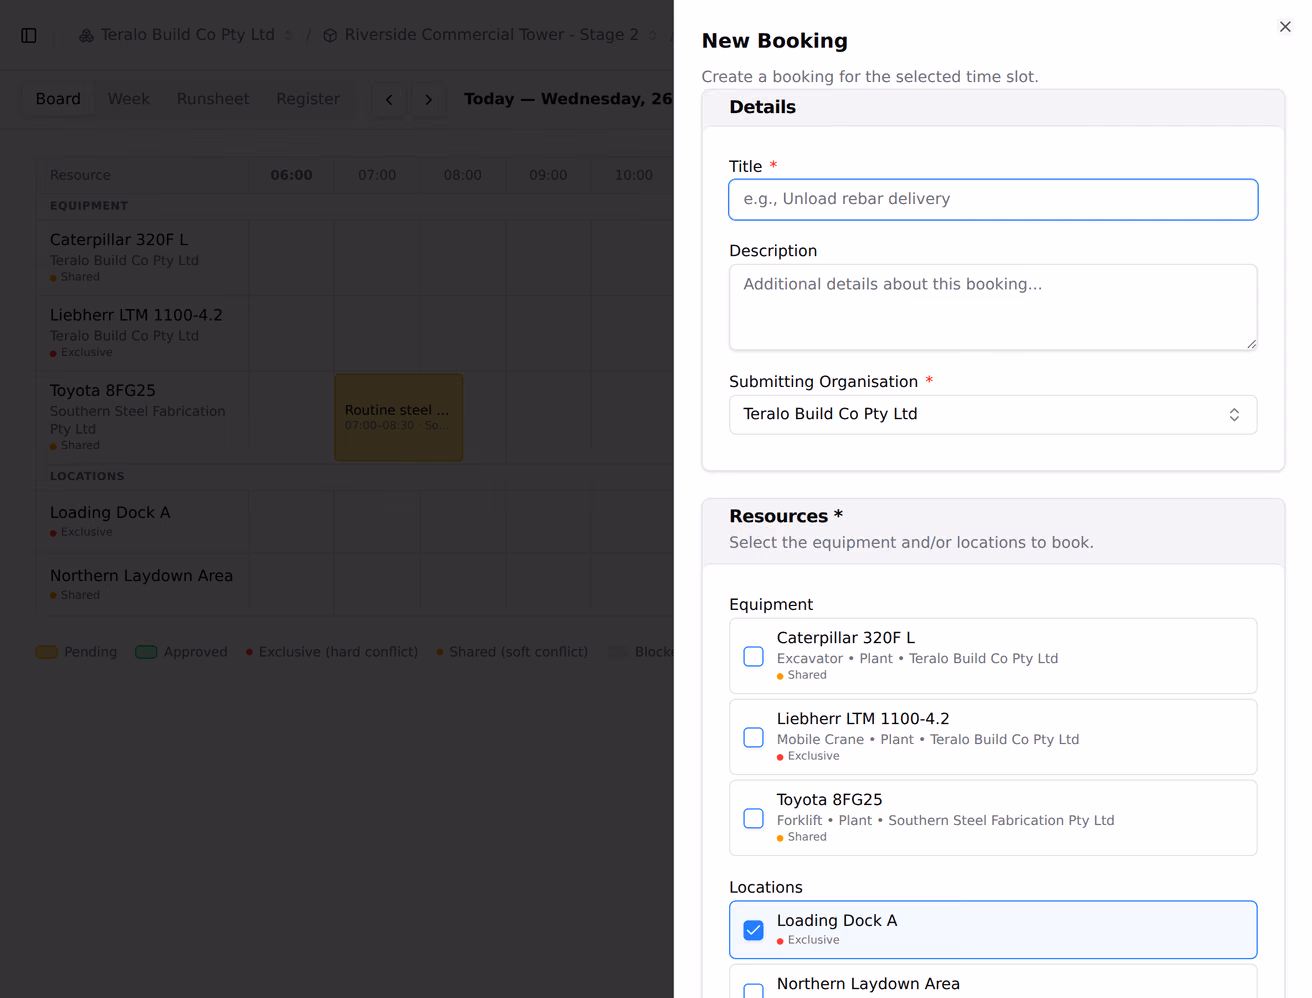Click the 06:00 time column header
Image resolution: width=1312 pixels, height=998 pixels.
click(291, 175)
